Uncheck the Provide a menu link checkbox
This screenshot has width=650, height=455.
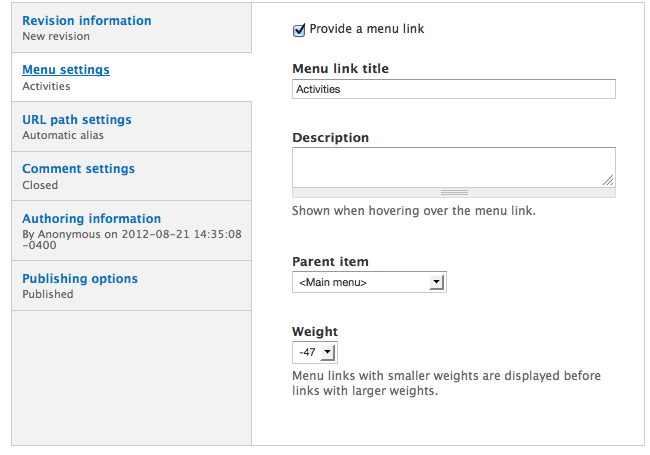click(x=298, y=30)
